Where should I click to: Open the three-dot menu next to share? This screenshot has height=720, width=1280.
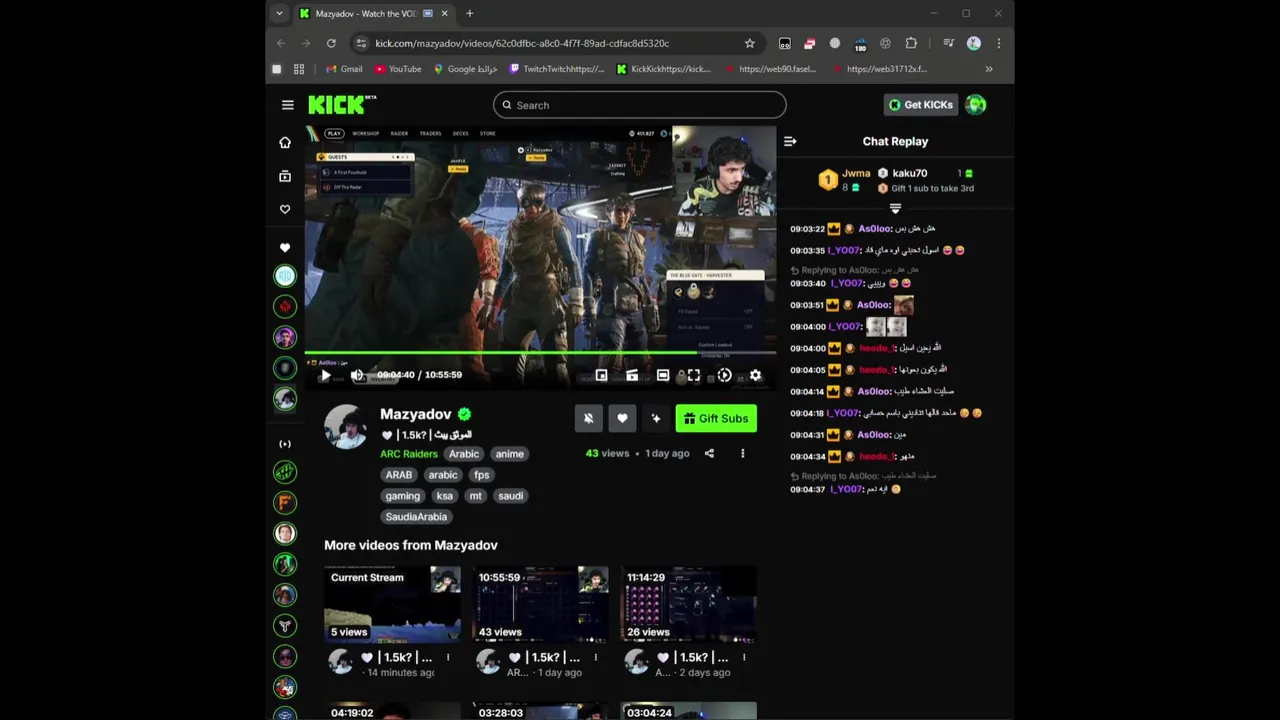[x=742, y=453]
